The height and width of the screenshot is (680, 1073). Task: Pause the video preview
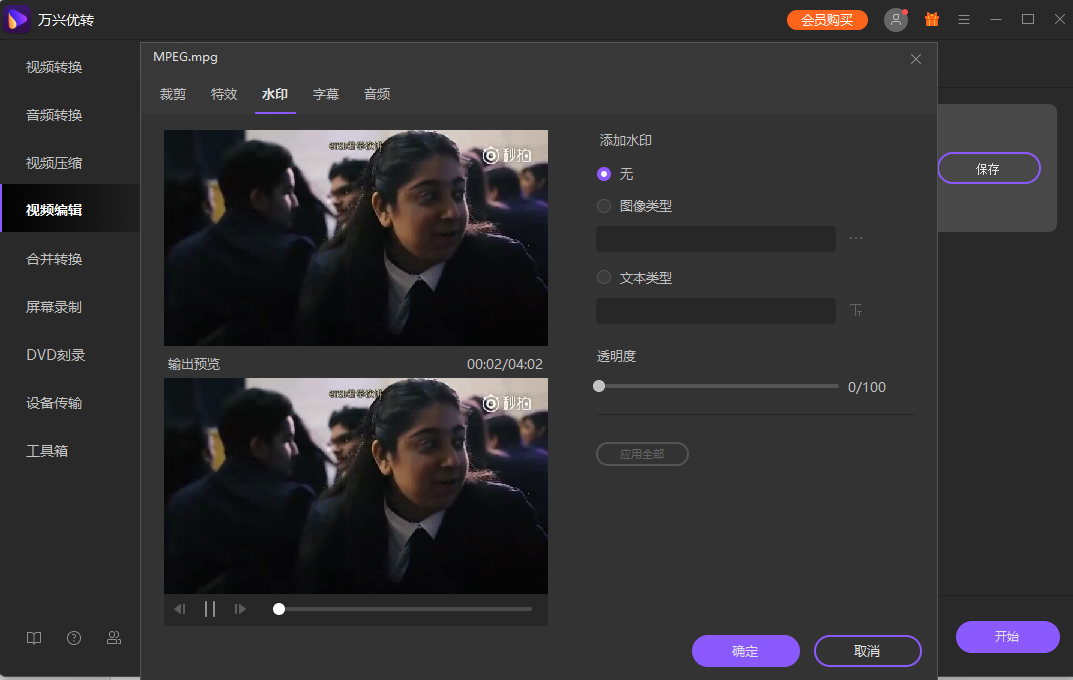tap(210, 609)
